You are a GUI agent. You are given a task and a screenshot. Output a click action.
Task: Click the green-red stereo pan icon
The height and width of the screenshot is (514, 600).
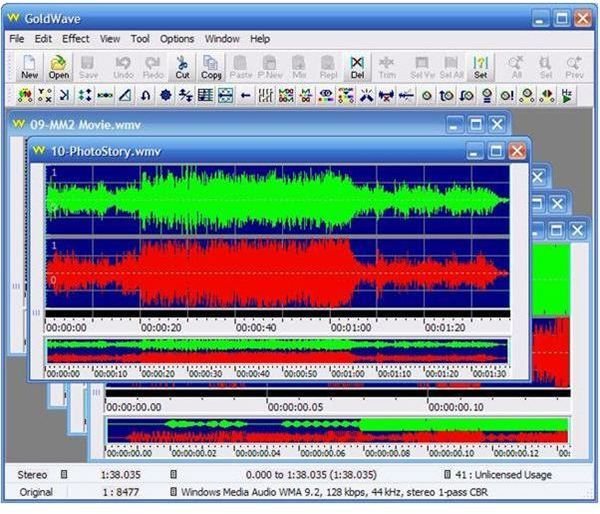(547, 95)
